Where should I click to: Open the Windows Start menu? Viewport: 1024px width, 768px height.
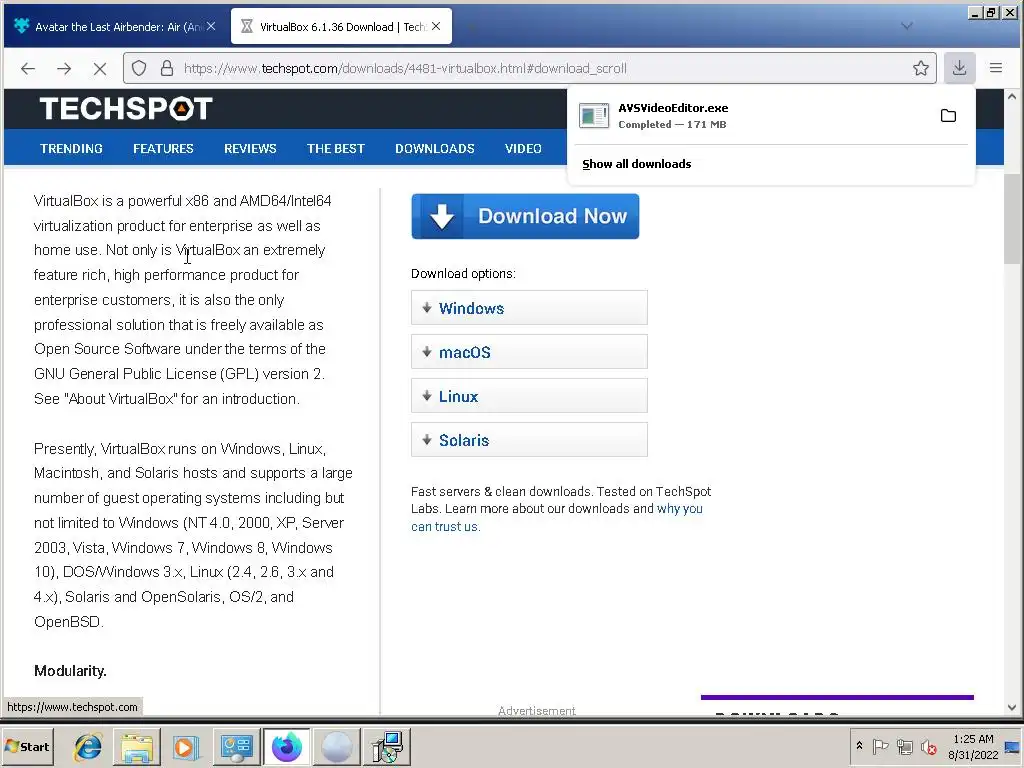coord(27,746)
